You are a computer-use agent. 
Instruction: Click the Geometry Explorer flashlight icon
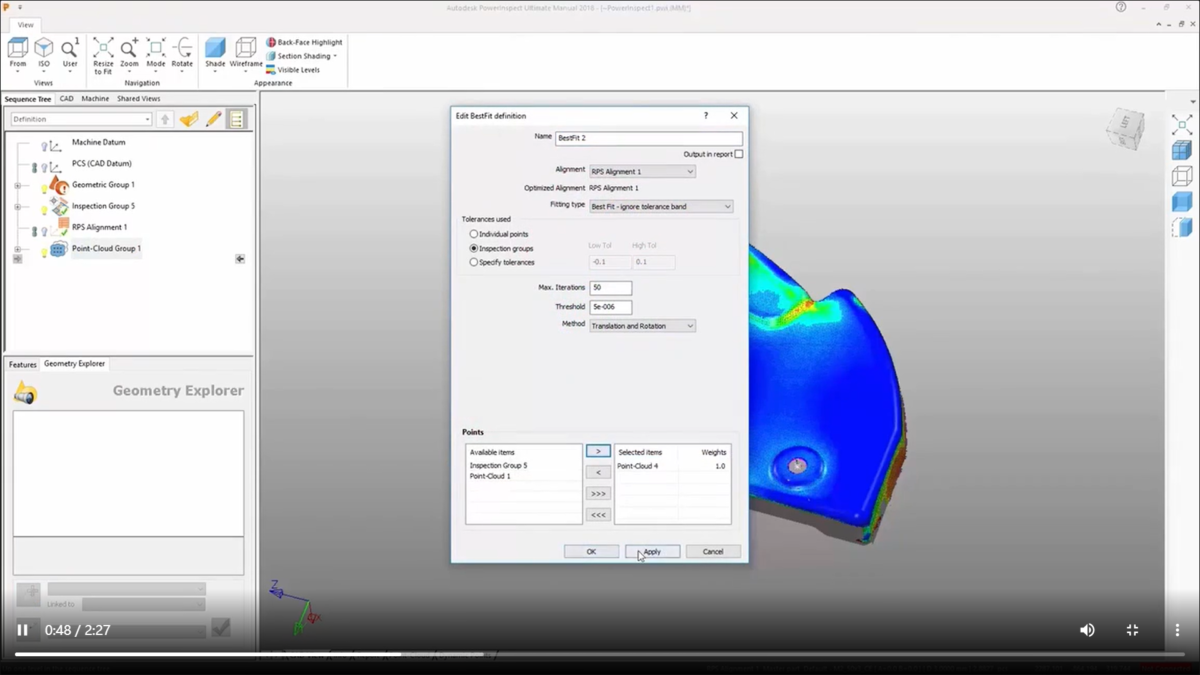pos(25,394)
